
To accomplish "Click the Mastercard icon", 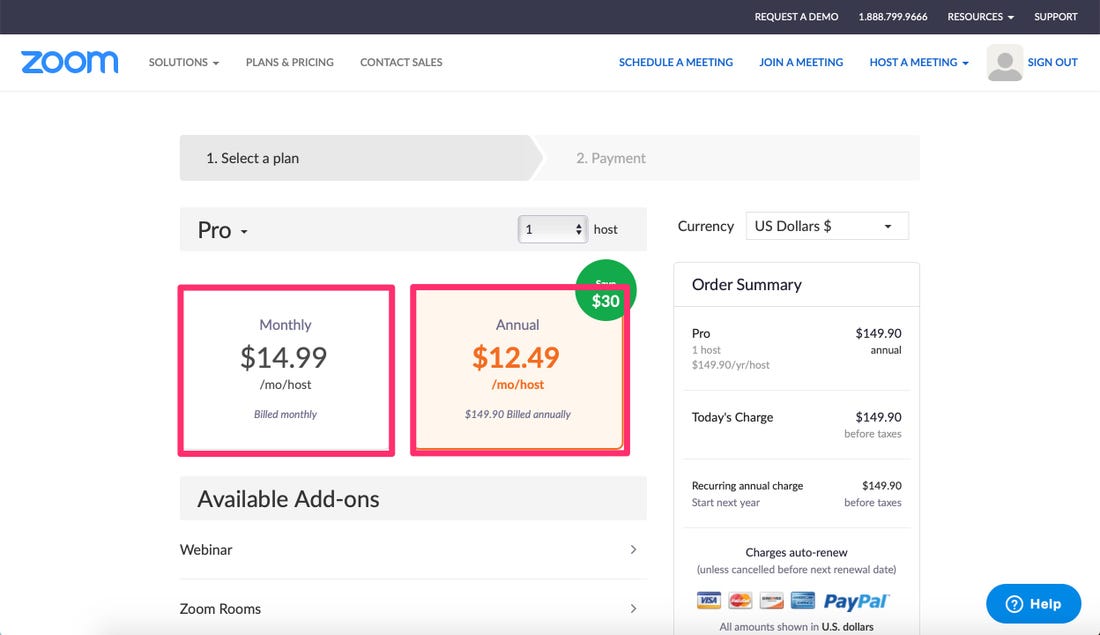I will 740,600.
